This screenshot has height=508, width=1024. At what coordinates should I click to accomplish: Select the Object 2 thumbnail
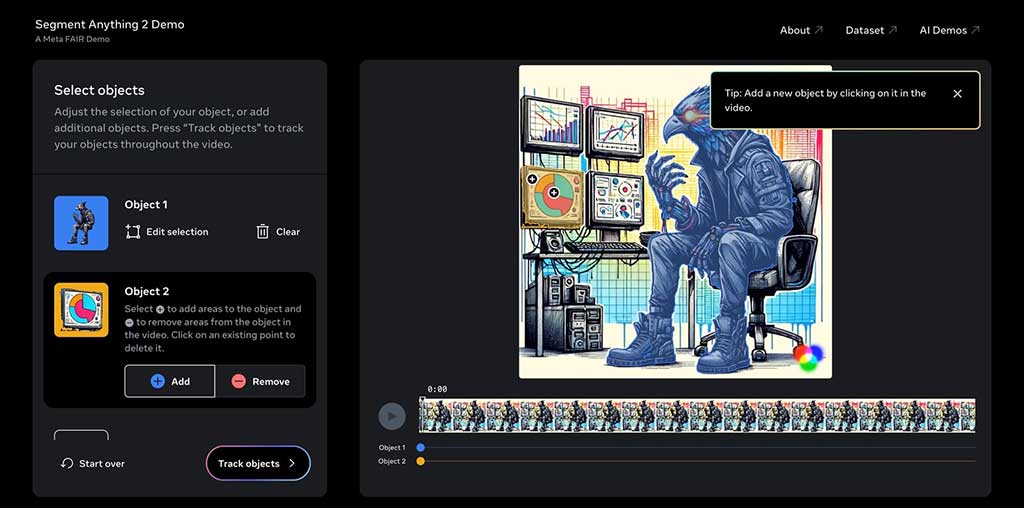click(x=81, y=309)
